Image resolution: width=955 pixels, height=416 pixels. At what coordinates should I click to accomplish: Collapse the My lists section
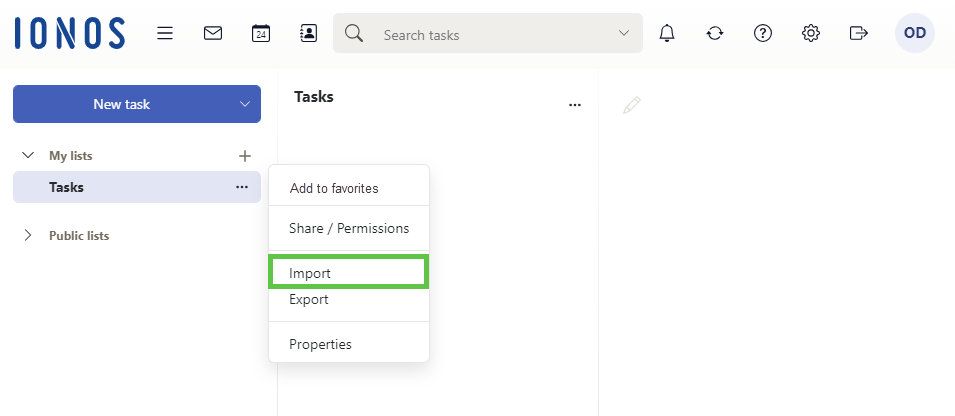click(27, 155)
